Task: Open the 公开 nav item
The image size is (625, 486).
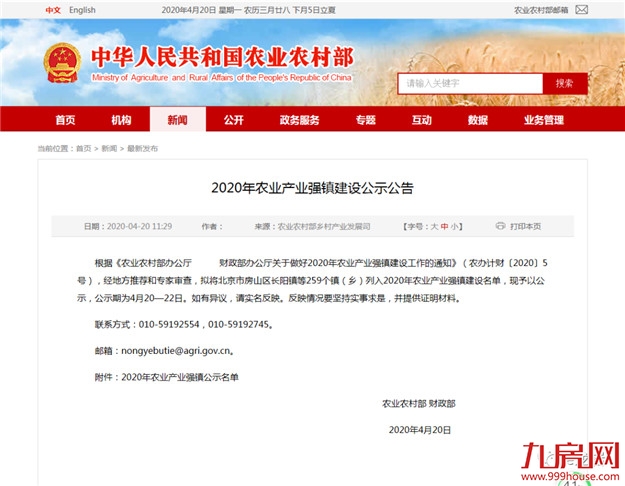Action: (234, 120)
